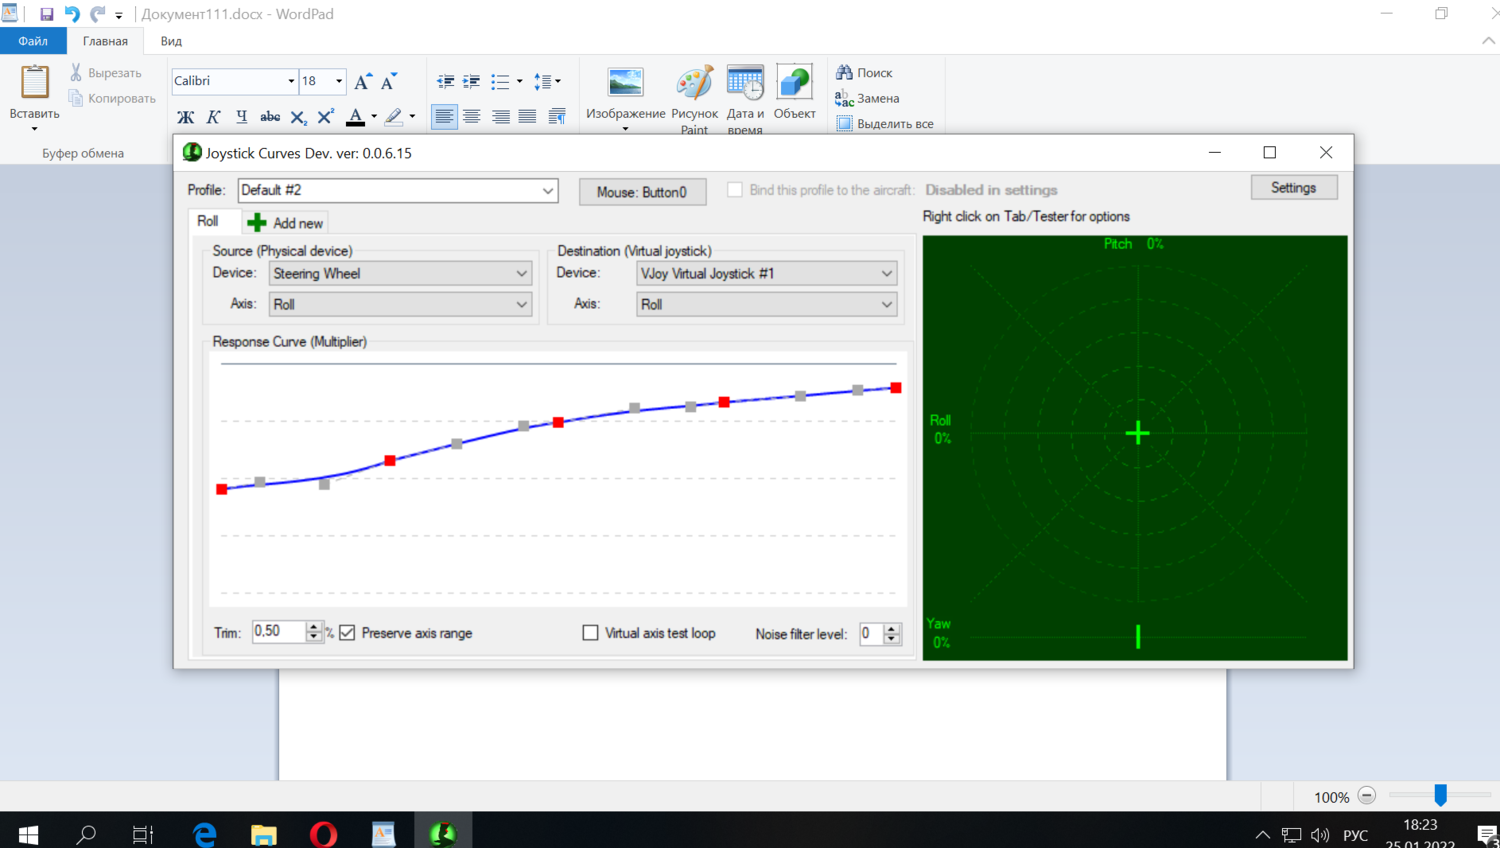Image resolution: width=1500 pixels, height=848 pixels.
Task: Decrease font size with the shrink-font icon
Action: pyautogui.click(x=389, y=81)
